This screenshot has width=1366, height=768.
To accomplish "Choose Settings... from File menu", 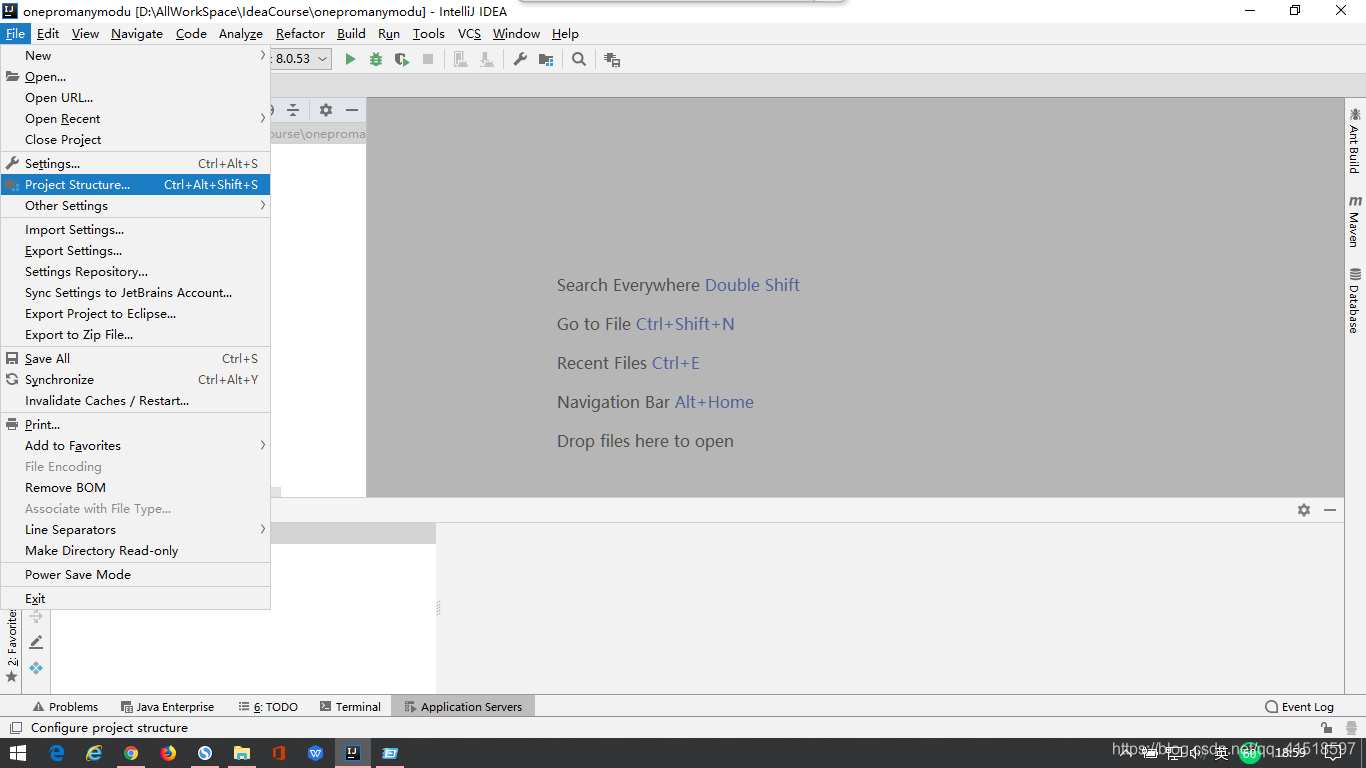I will 135,164.
